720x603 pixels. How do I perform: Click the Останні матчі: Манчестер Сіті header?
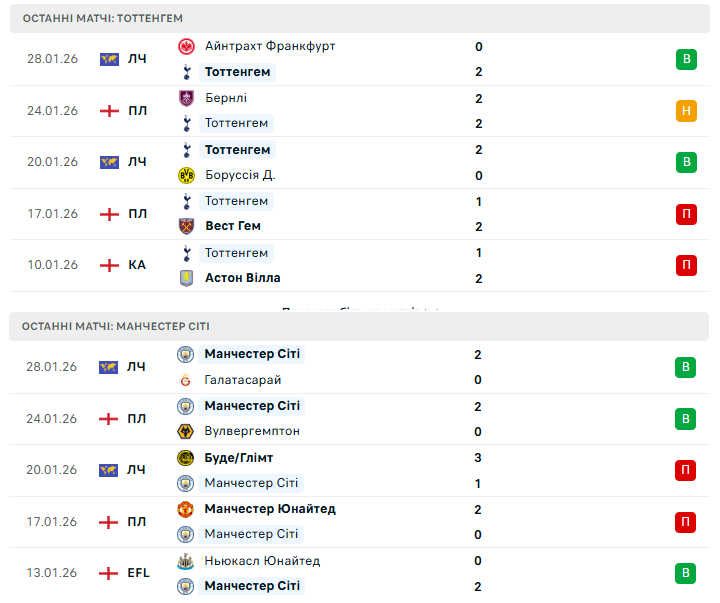click(x=116, y=326)
